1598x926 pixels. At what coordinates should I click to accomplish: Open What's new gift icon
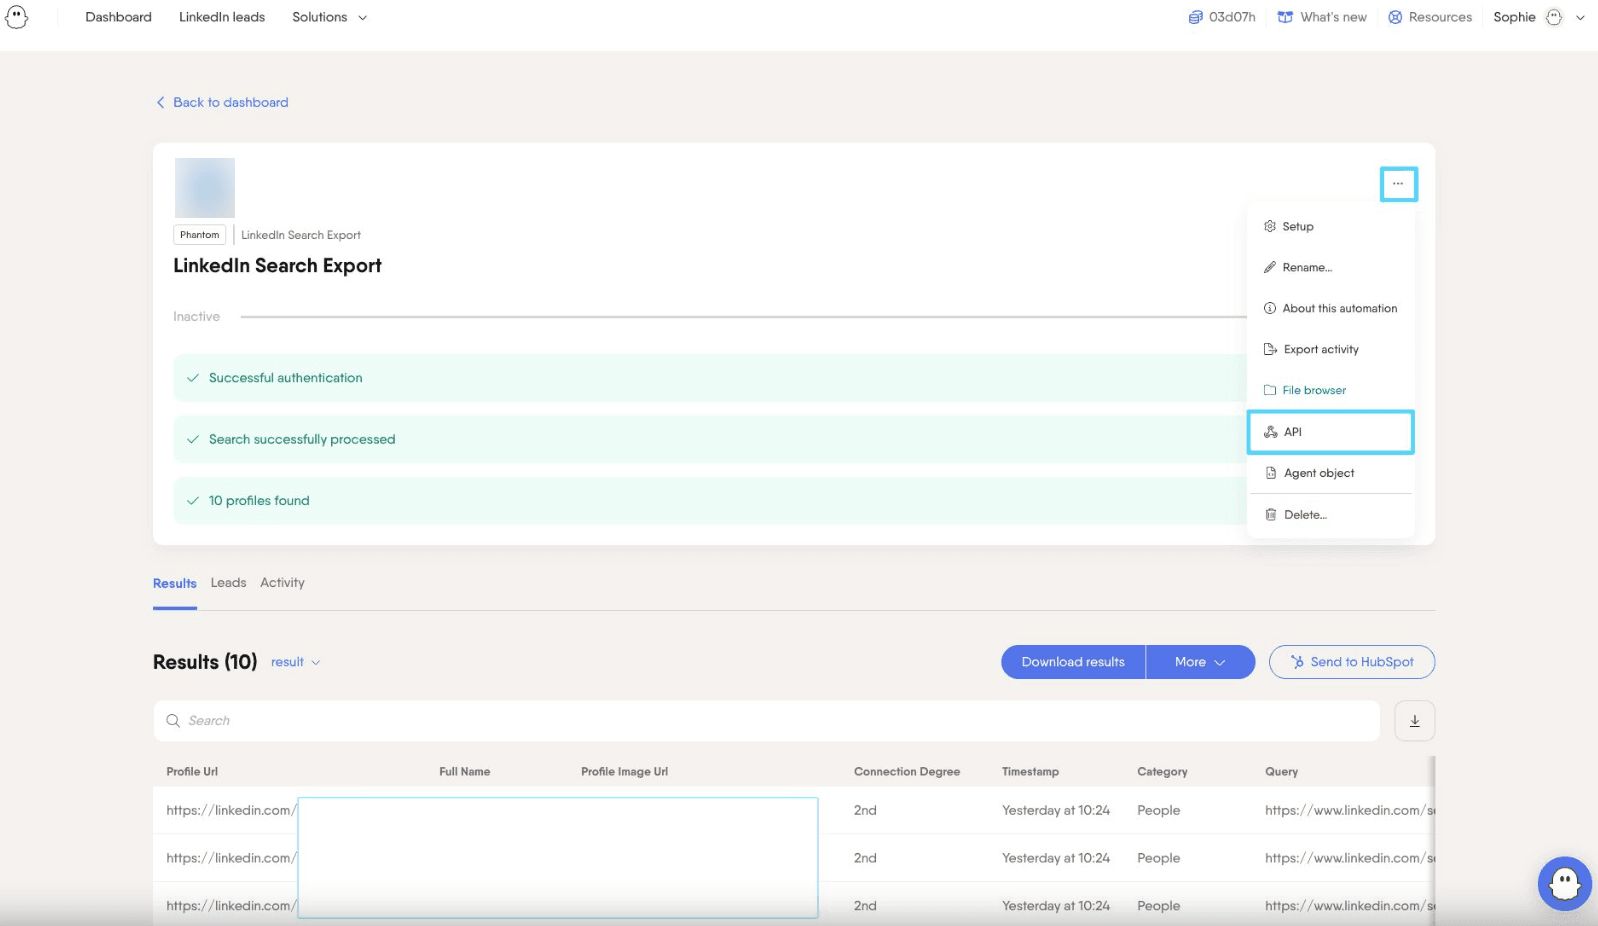click(x=1285, y=17)
